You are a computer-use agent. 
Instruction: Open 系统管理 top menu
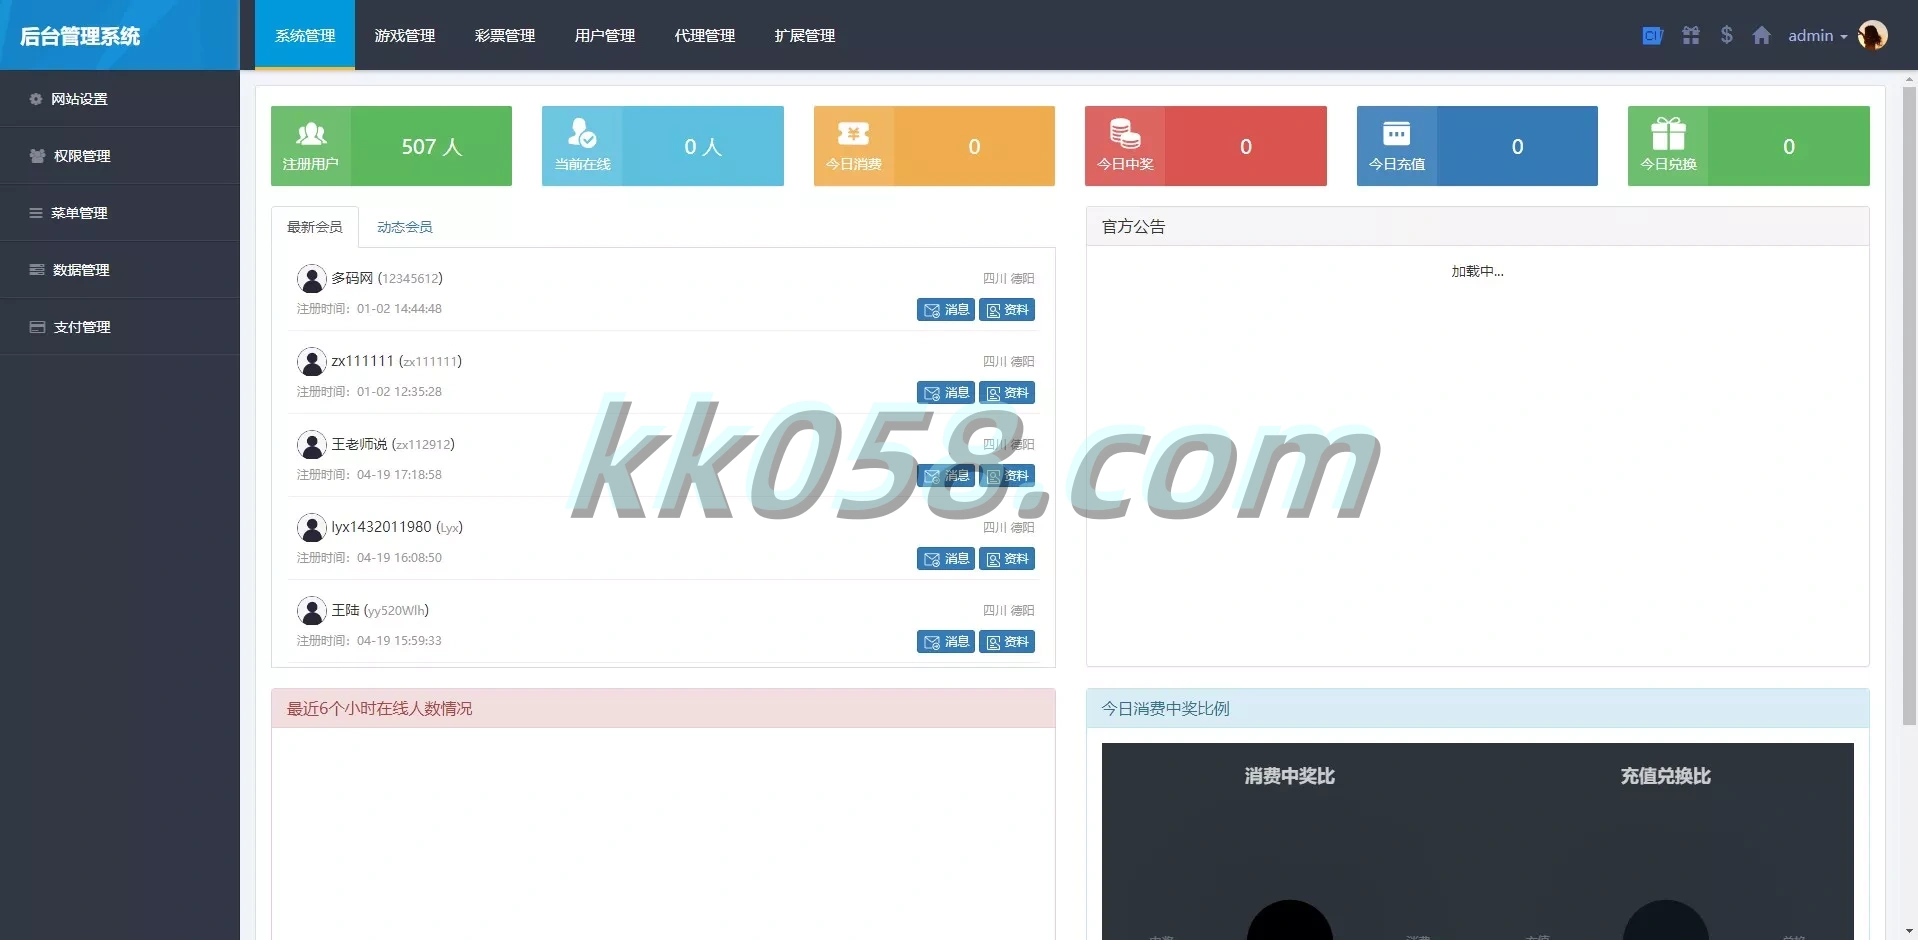point(305,35)
